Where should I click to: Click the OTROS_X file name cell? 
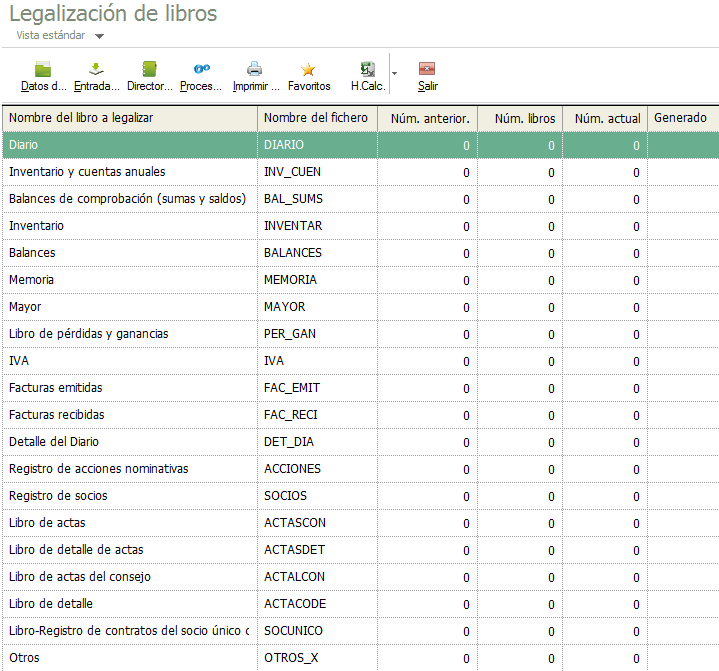(317, 658)
